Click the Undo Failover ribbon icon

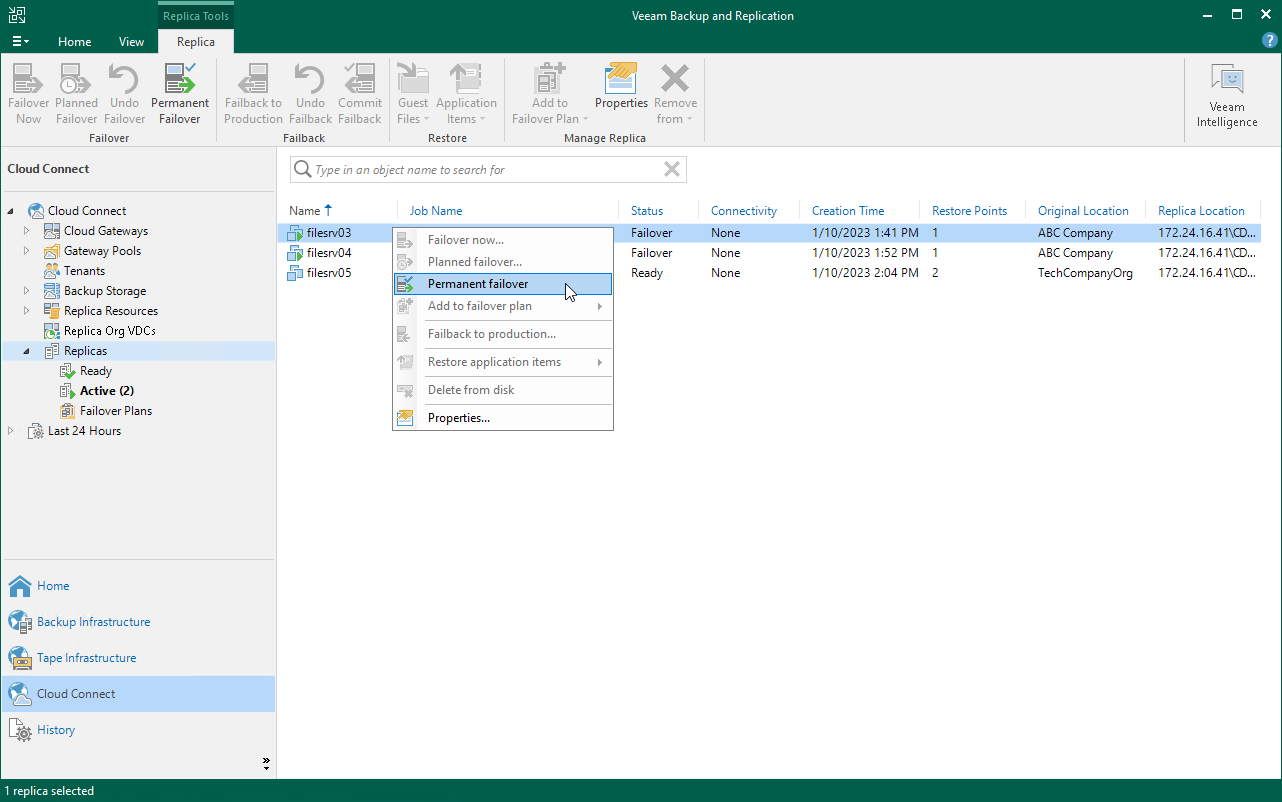(x=124, y=94)
